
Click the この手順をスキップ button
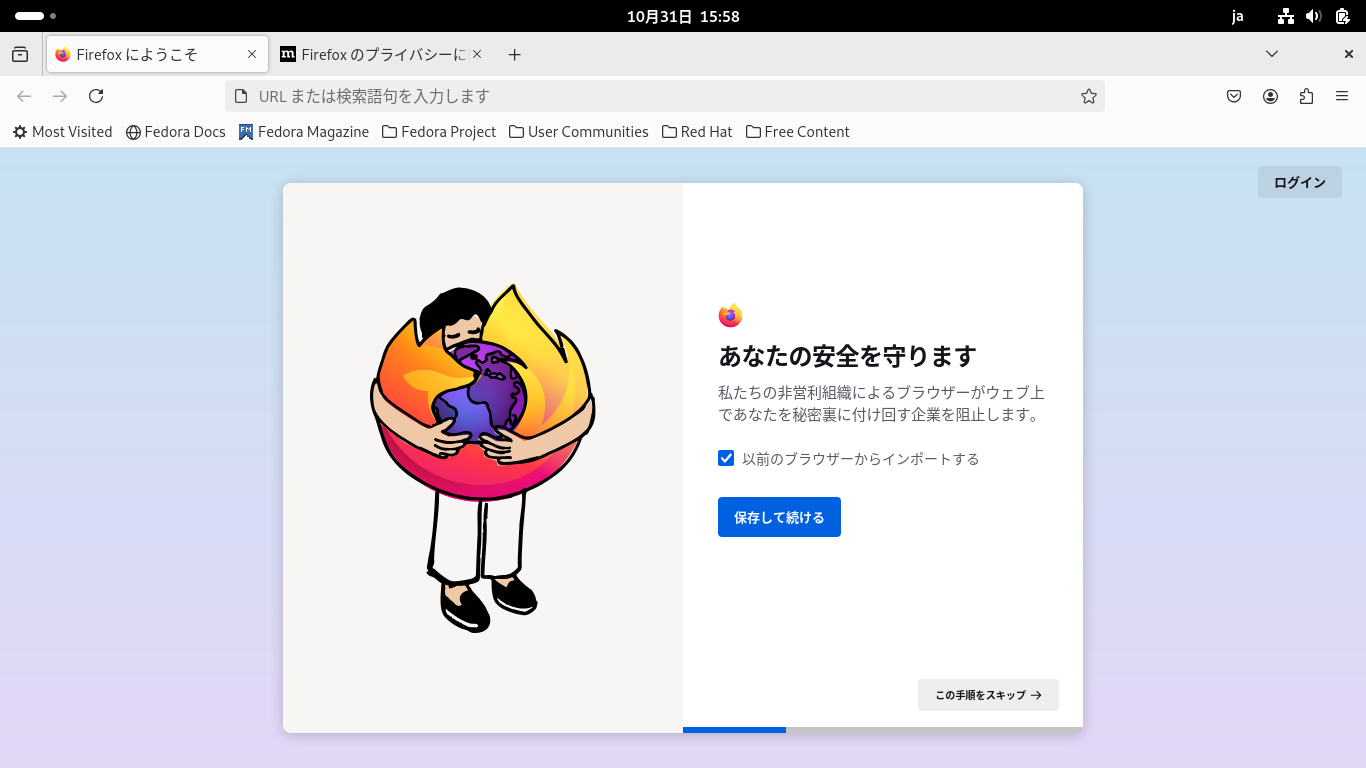click(988, 695)
